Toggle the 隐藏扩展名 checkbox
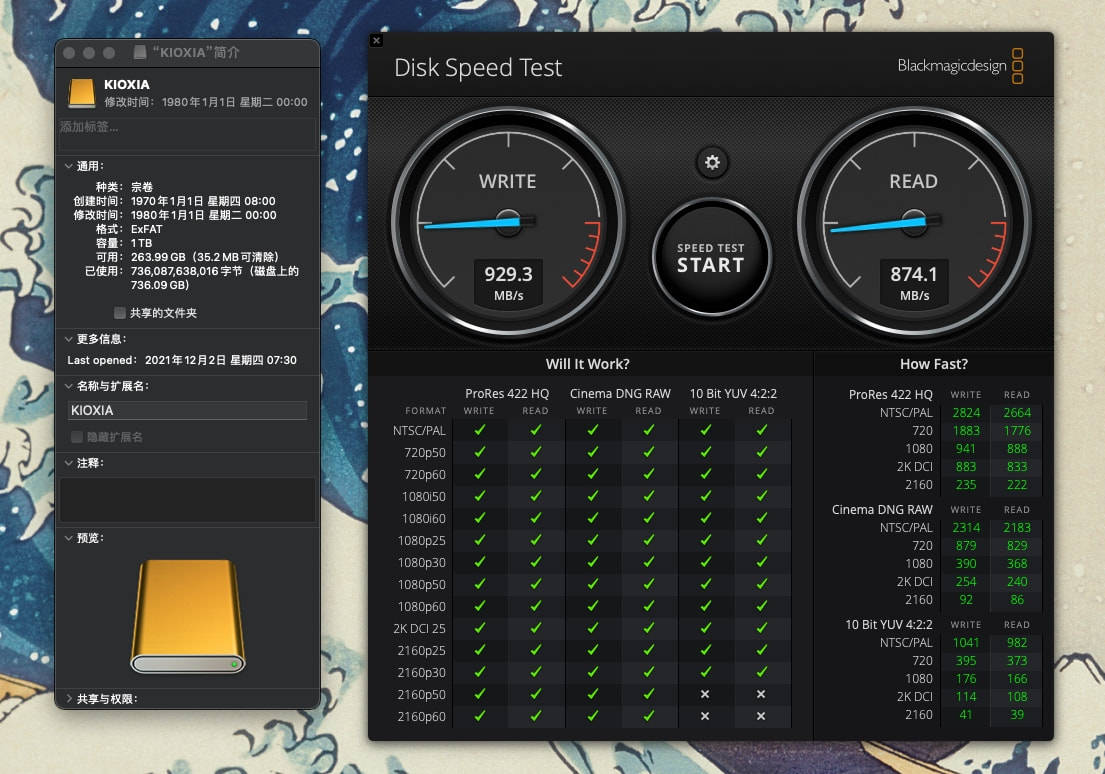 pos(77,437)
